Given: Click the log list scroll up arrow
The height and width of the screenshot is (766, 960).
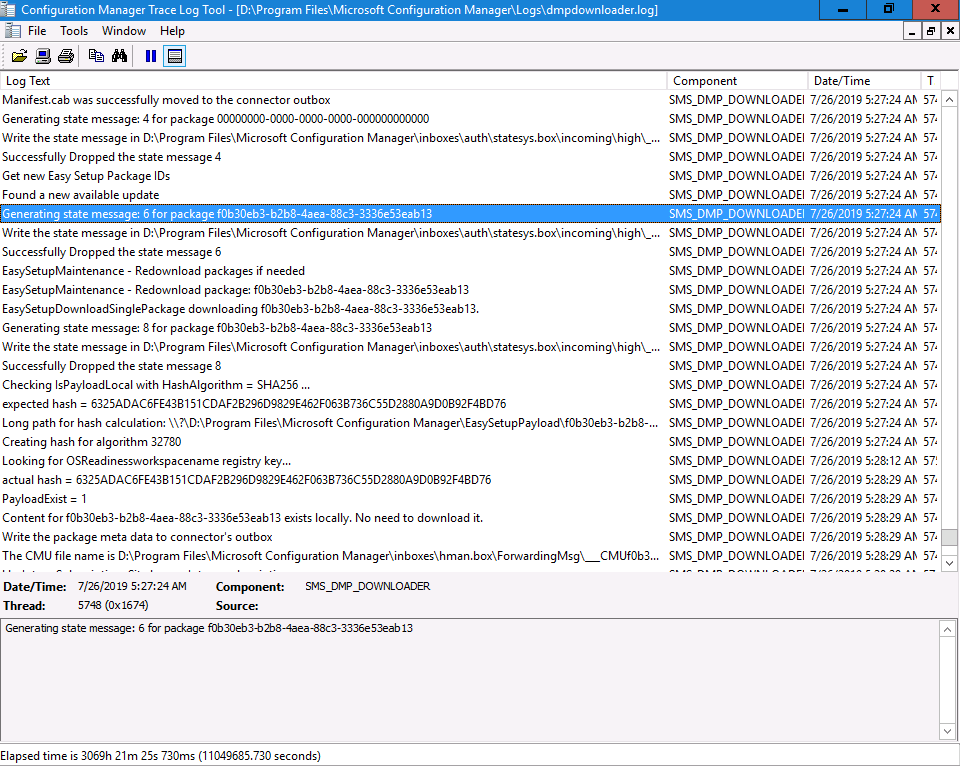Looking at the screenshot, I should 949,99.
